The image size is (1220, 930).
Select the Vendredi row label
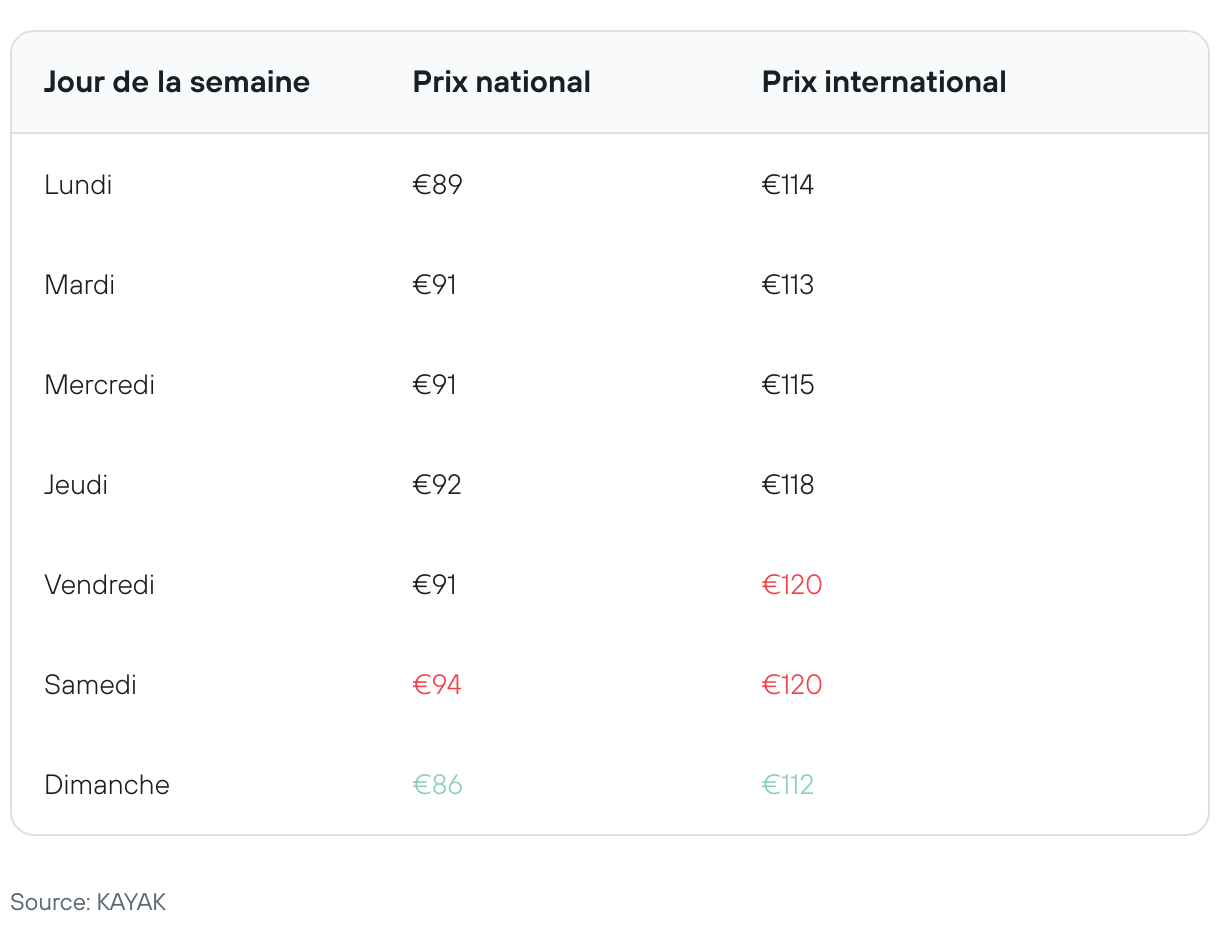point(100,585)
